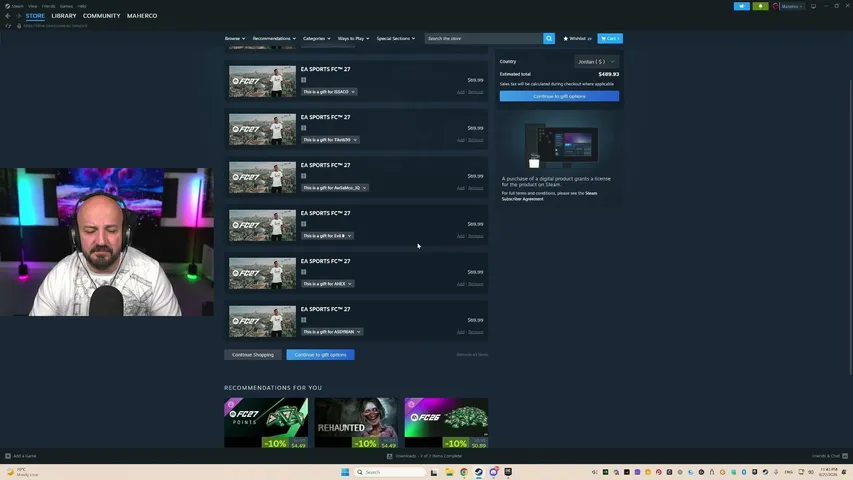Switch to the COMMUNITY tab
This screenshot has width=853, height=480.
101,16
